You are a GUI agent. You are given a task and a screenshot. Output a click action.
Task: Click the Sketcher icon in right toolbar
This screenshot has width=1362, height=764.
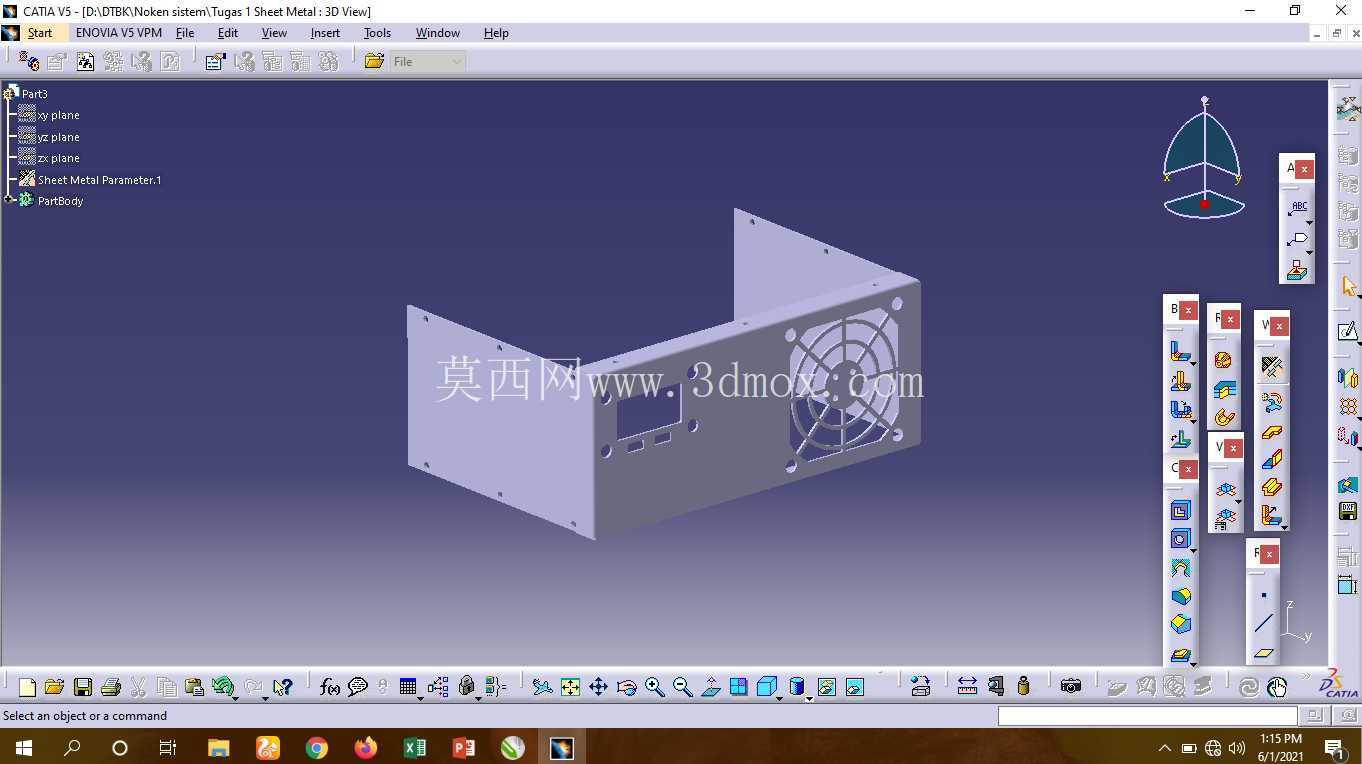click(x=1349, y=331)
